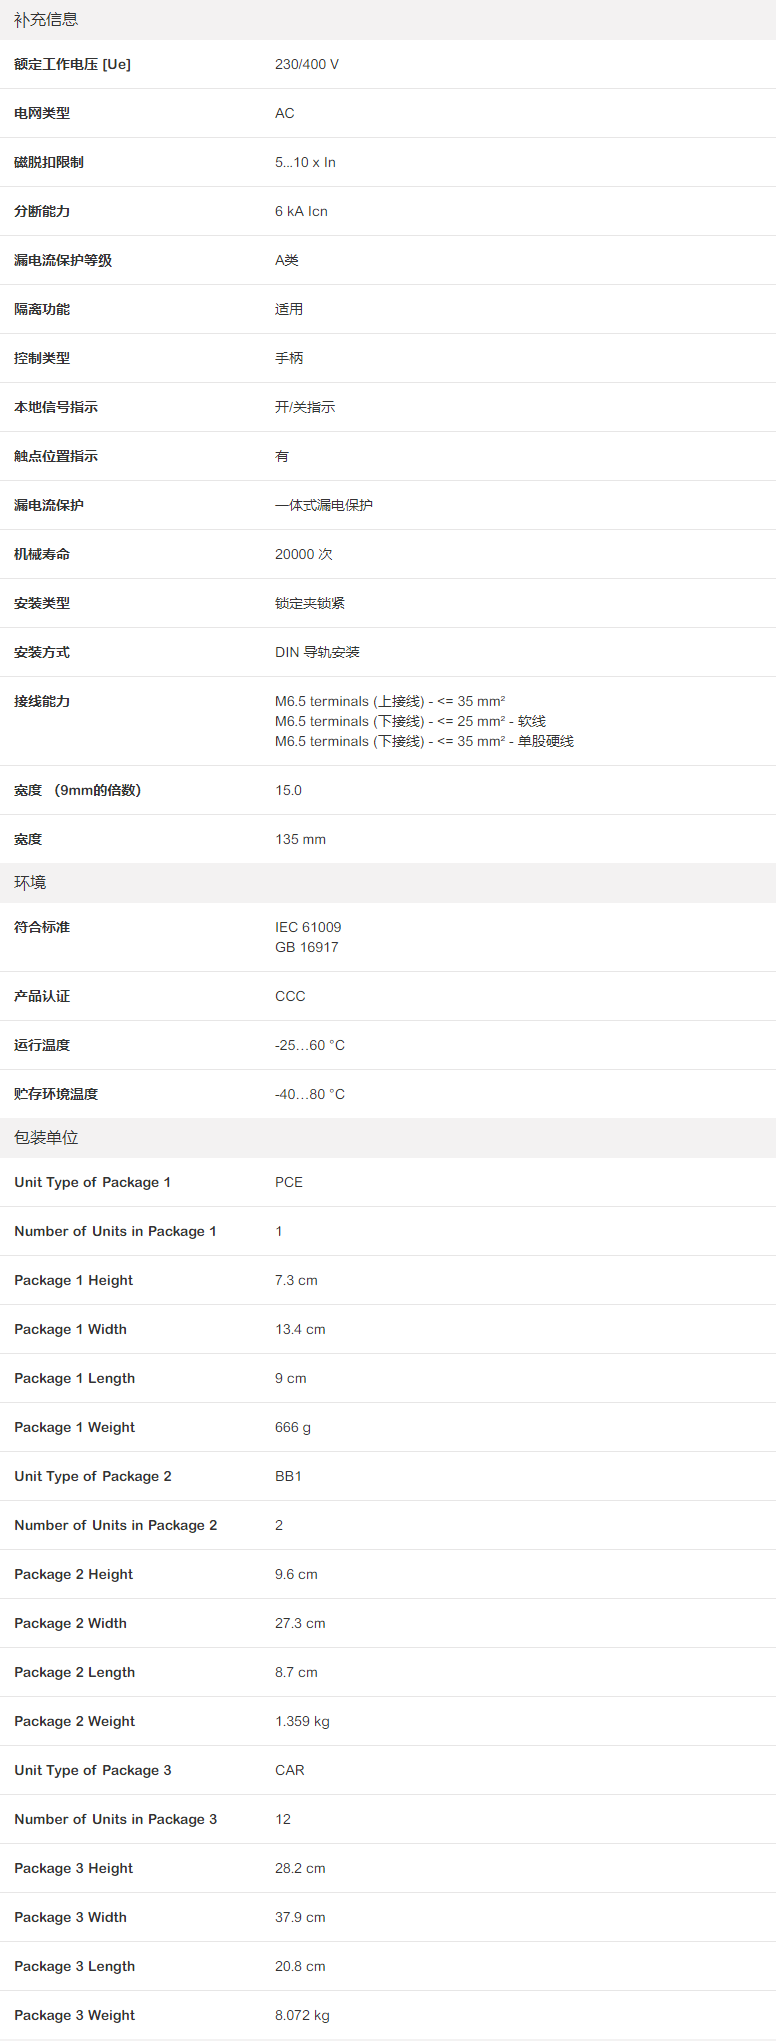776x2041 pixels.
Task: Click the Unit Type of Package 1 value PCE
Action: tap(289, 1182)
